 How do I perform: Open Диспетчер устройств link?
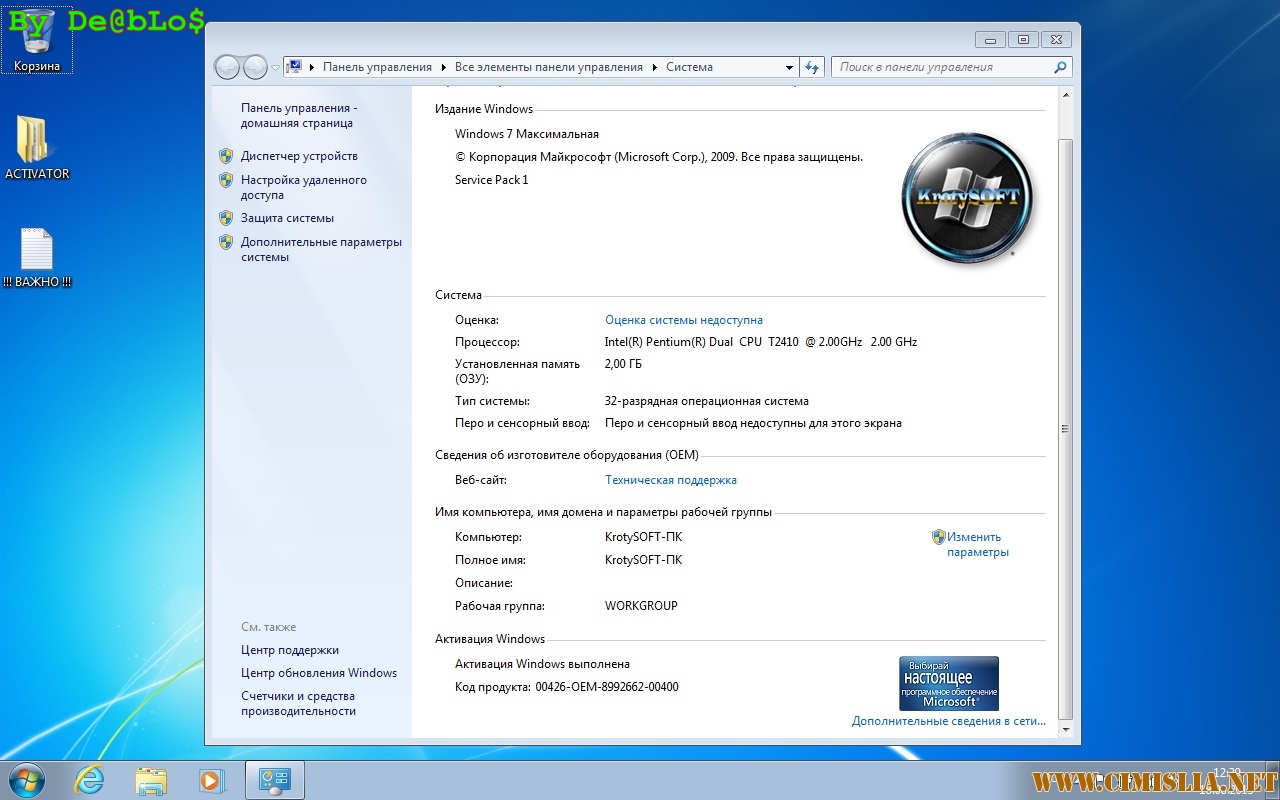pos(299,156)
